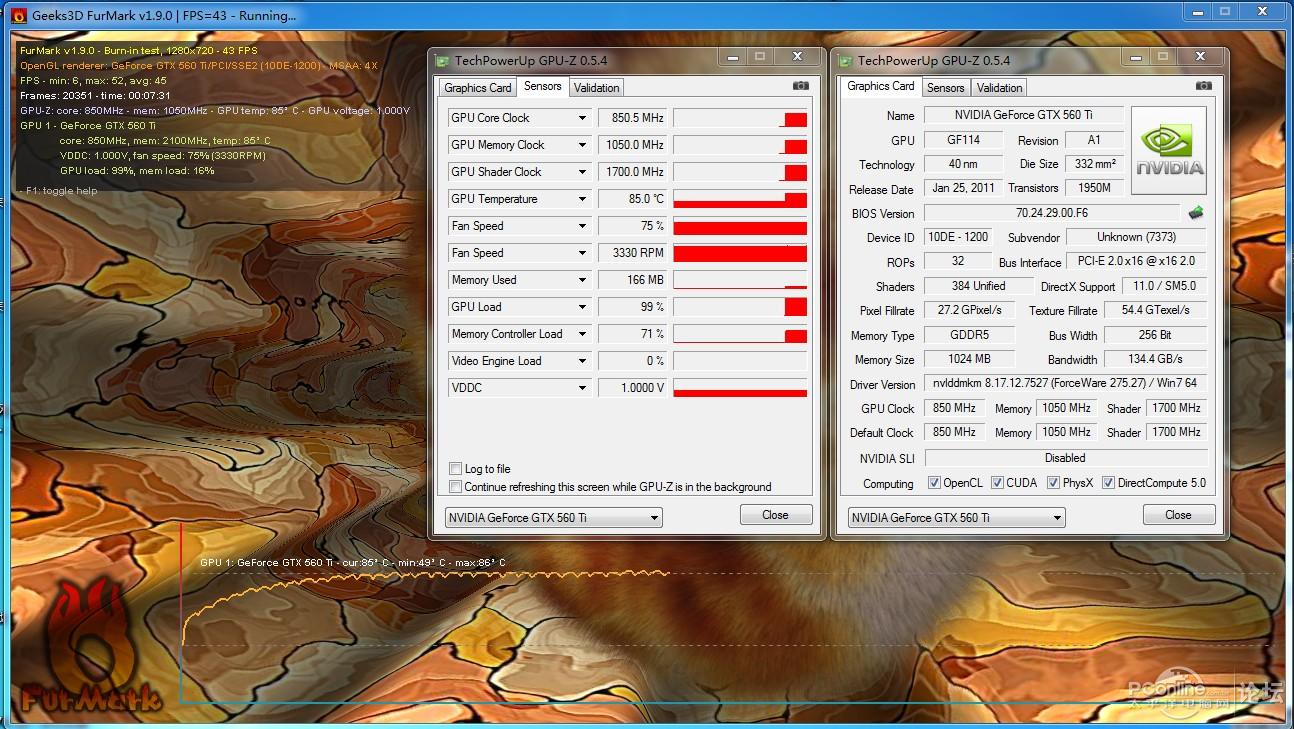Click the Subvendor Unknown (7373) field

coord(1136,237)
